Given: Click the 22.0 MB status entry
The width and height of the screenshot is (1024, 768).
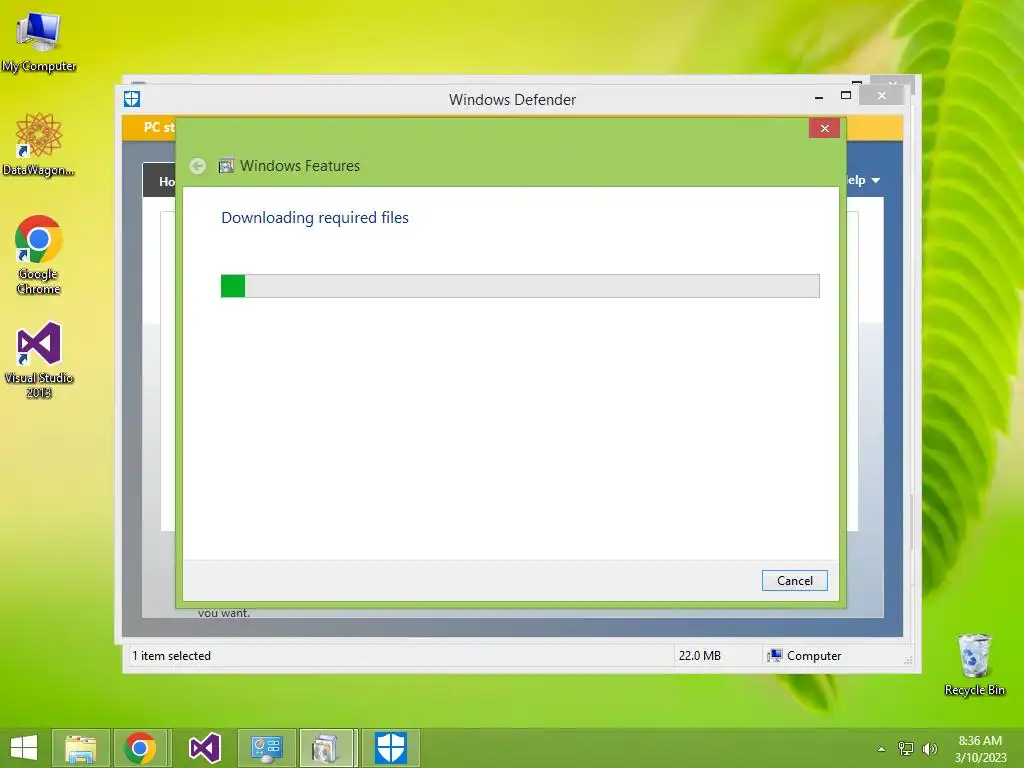Looking at the screenshot, I should click(699, 656).
